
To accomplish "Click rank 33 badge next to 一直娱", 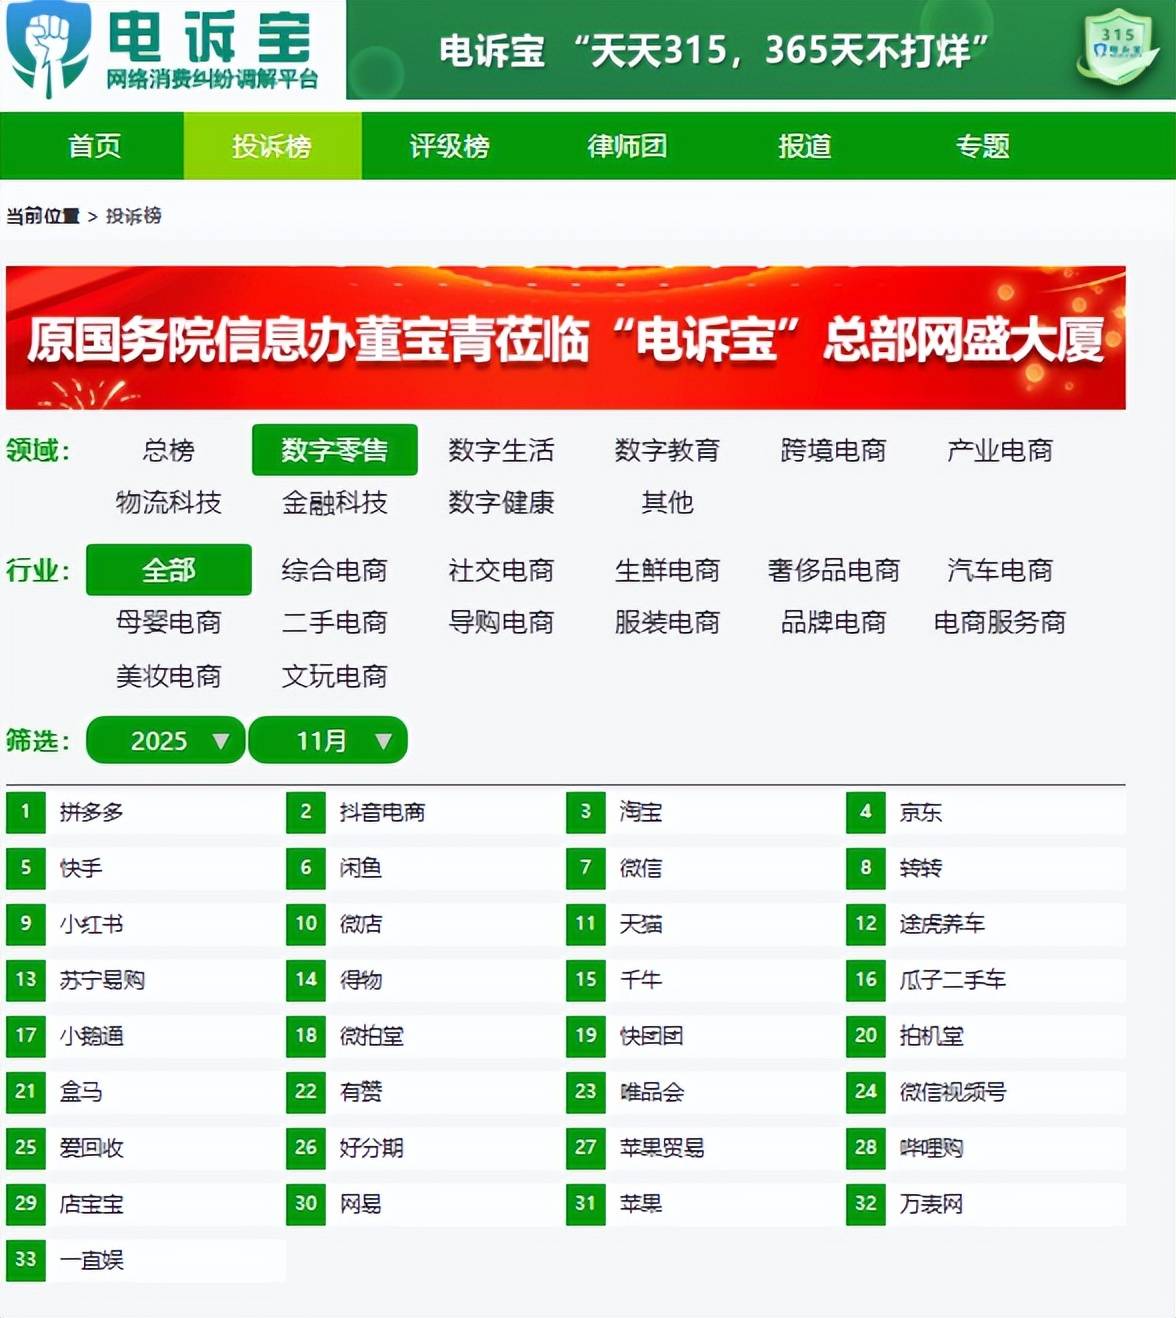I will [26, 1260].
